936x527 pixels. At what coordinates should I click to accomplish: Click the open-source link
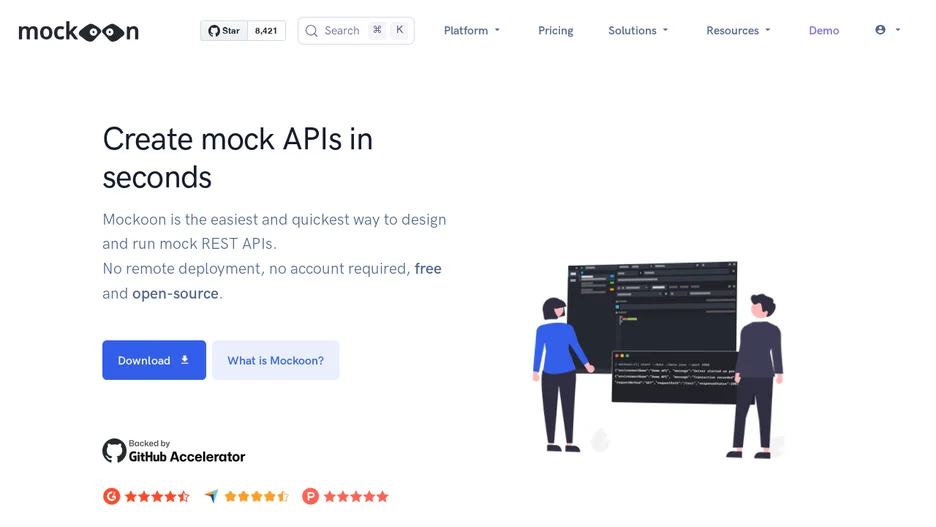[175, 294]
